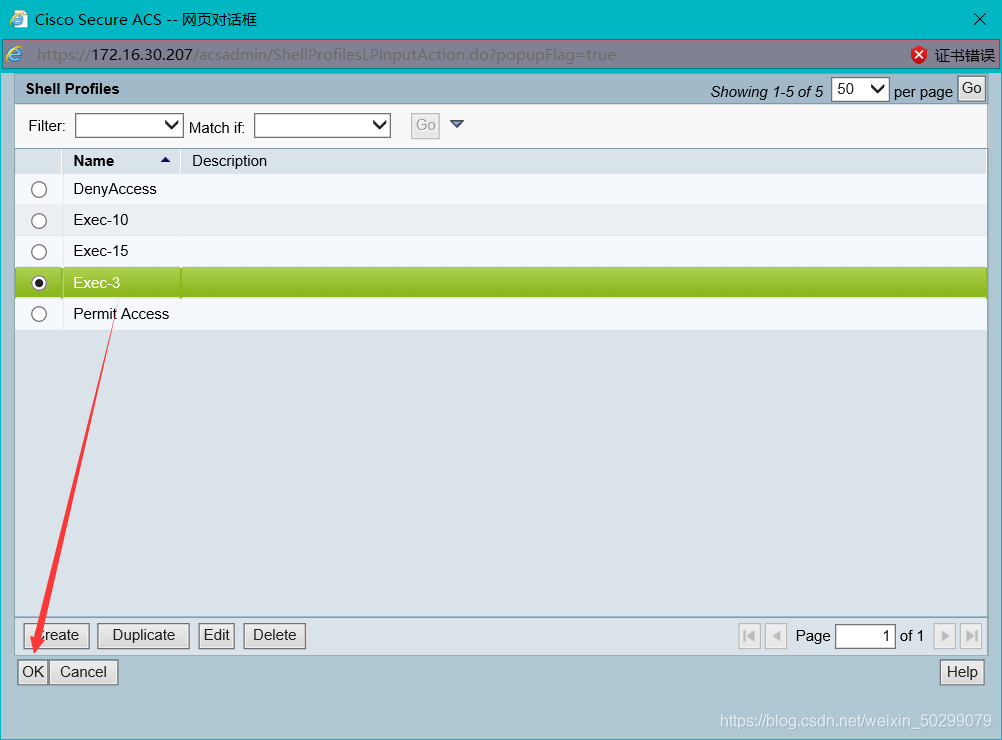Click the Delete button
Image resolution: width=1002 pixels, height=740 pixels.
[275, 636]
